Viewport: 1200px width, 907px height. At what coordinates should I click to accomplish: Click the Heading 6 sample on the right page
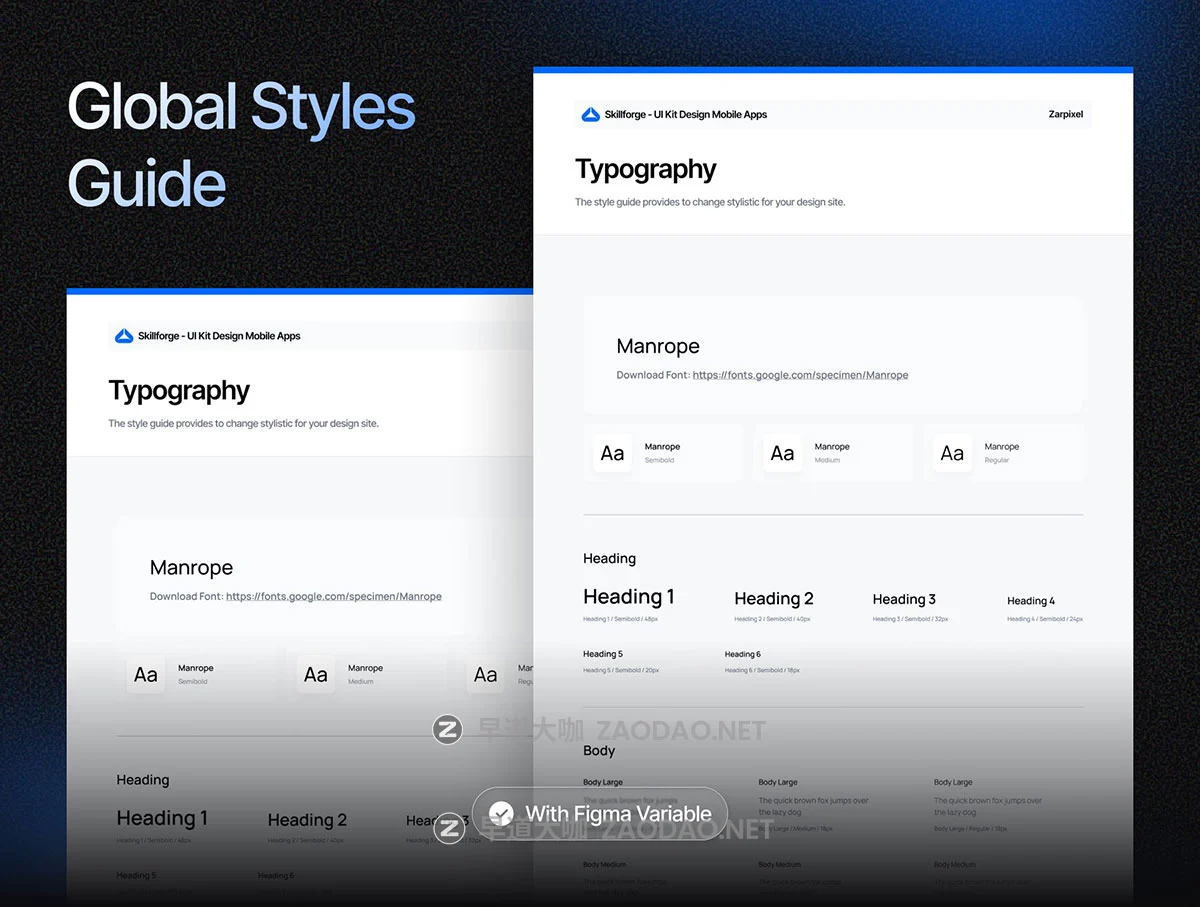point(742,654)
